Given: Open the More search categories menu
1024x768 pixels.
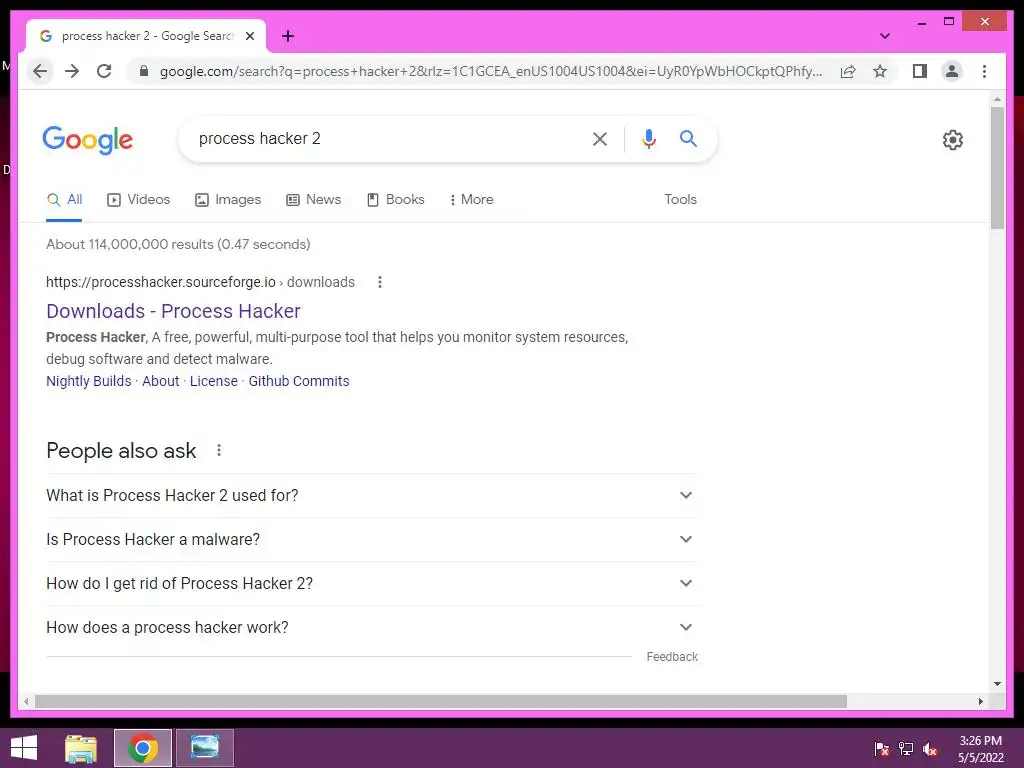Looking at the screenshot, I should 472,200.
